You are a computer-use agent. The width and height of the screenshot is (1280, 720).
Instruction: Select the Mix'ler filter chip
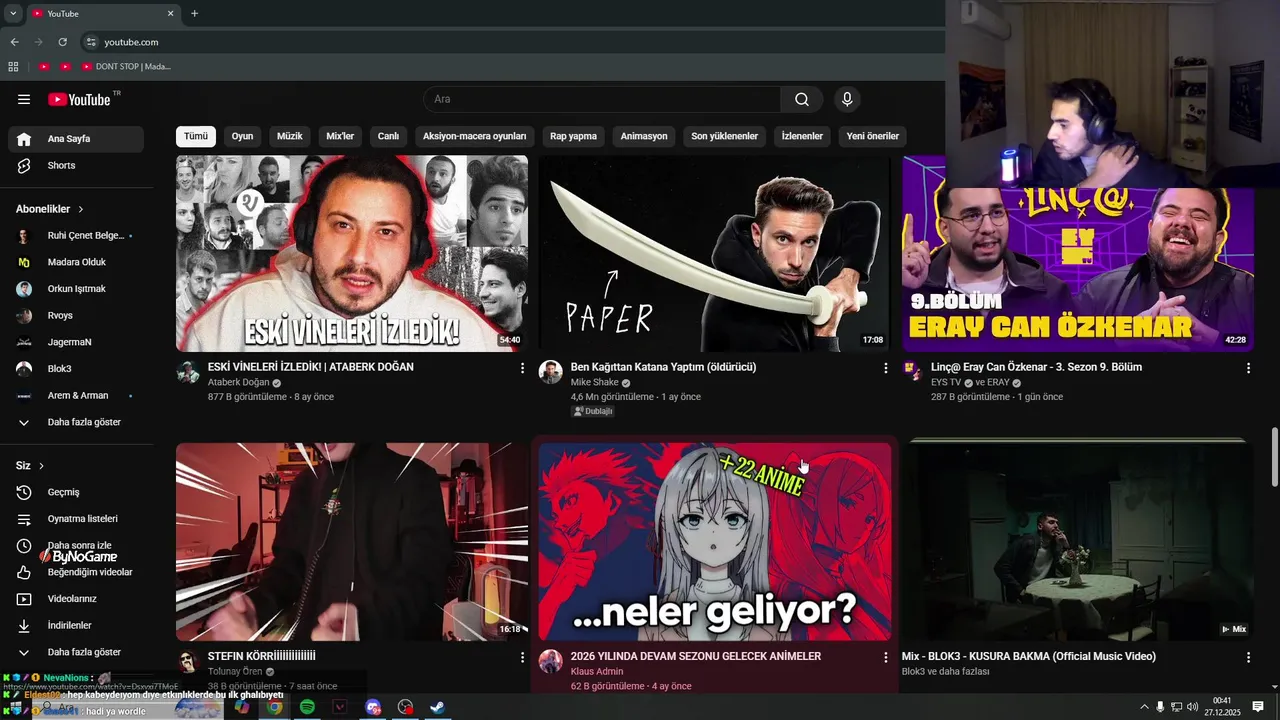pyautogui.click(x=340, y=136)
